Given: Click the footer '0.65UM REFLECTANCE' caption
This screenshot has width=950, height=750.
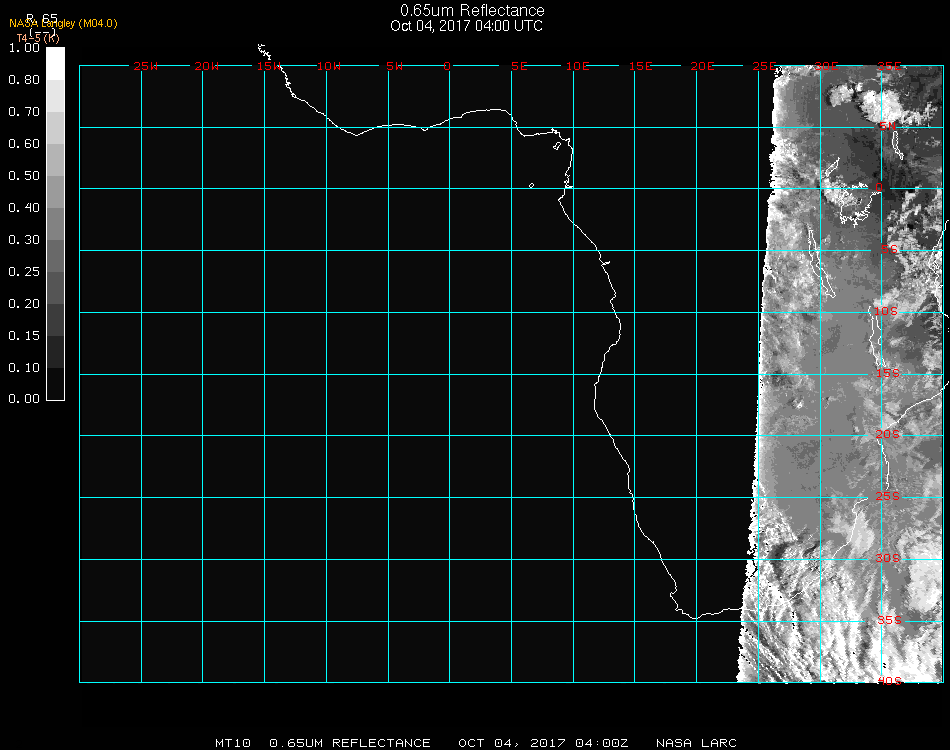Looking at the screenshot, I should (350, 743).
